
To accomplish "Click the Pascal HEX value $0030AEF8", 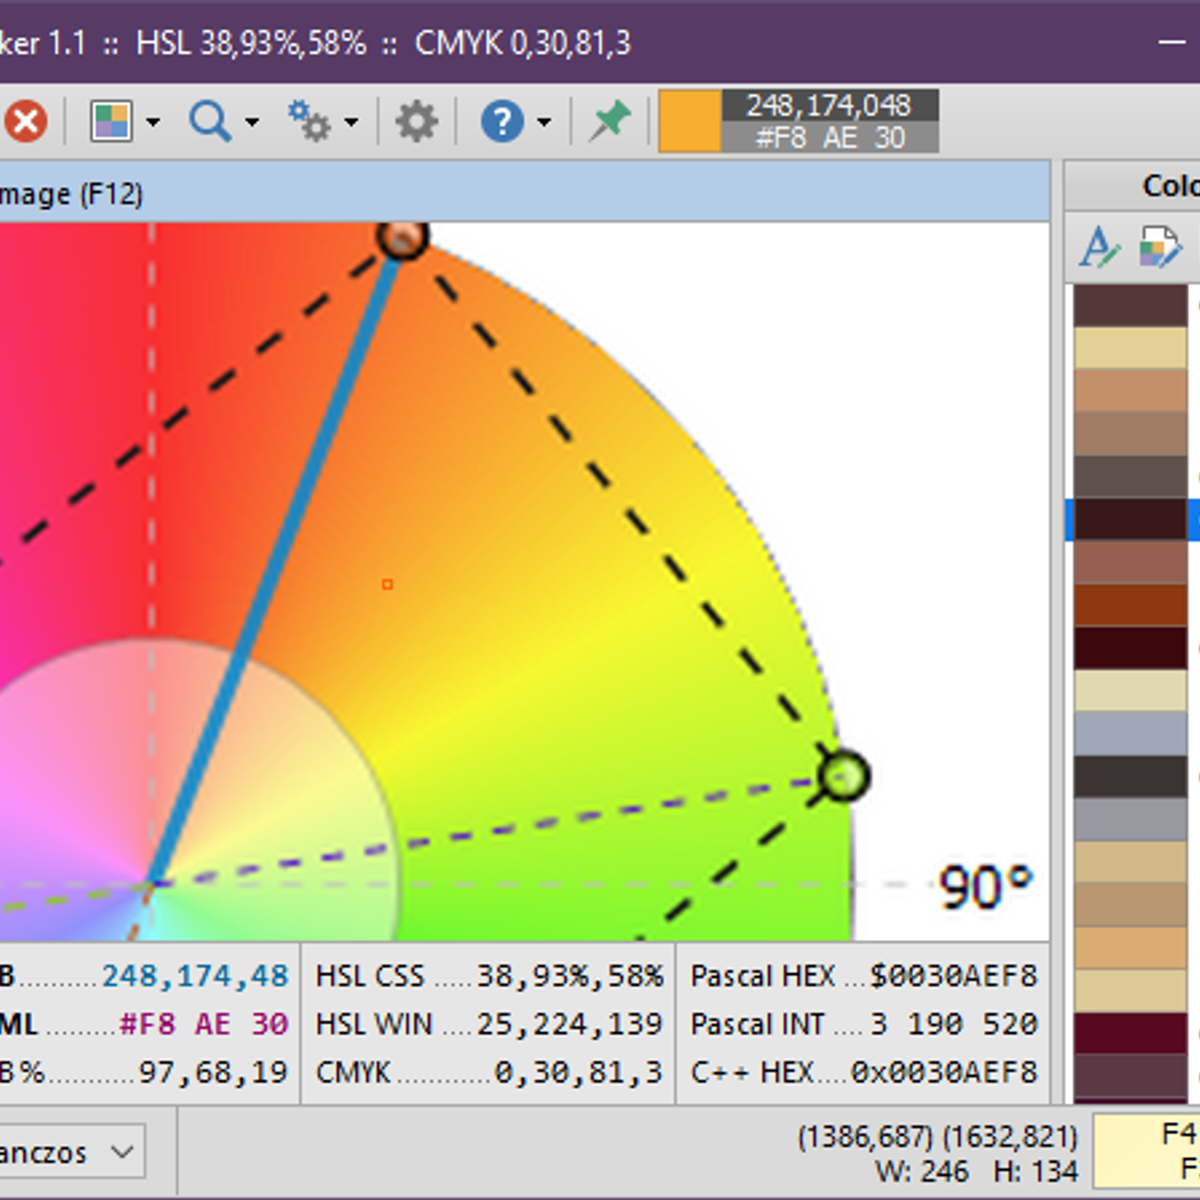I will click(955, 975).
